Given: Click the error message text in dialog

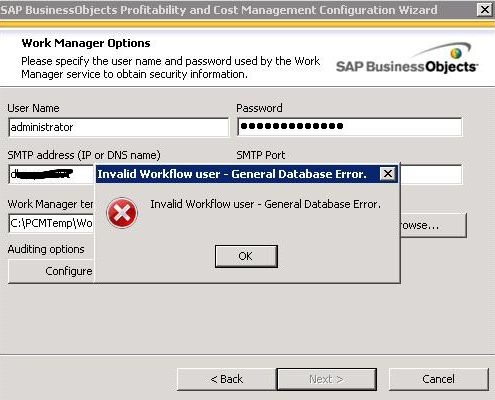Looking at the screenshot, I should pyautogui.click(x=265, y=204).
